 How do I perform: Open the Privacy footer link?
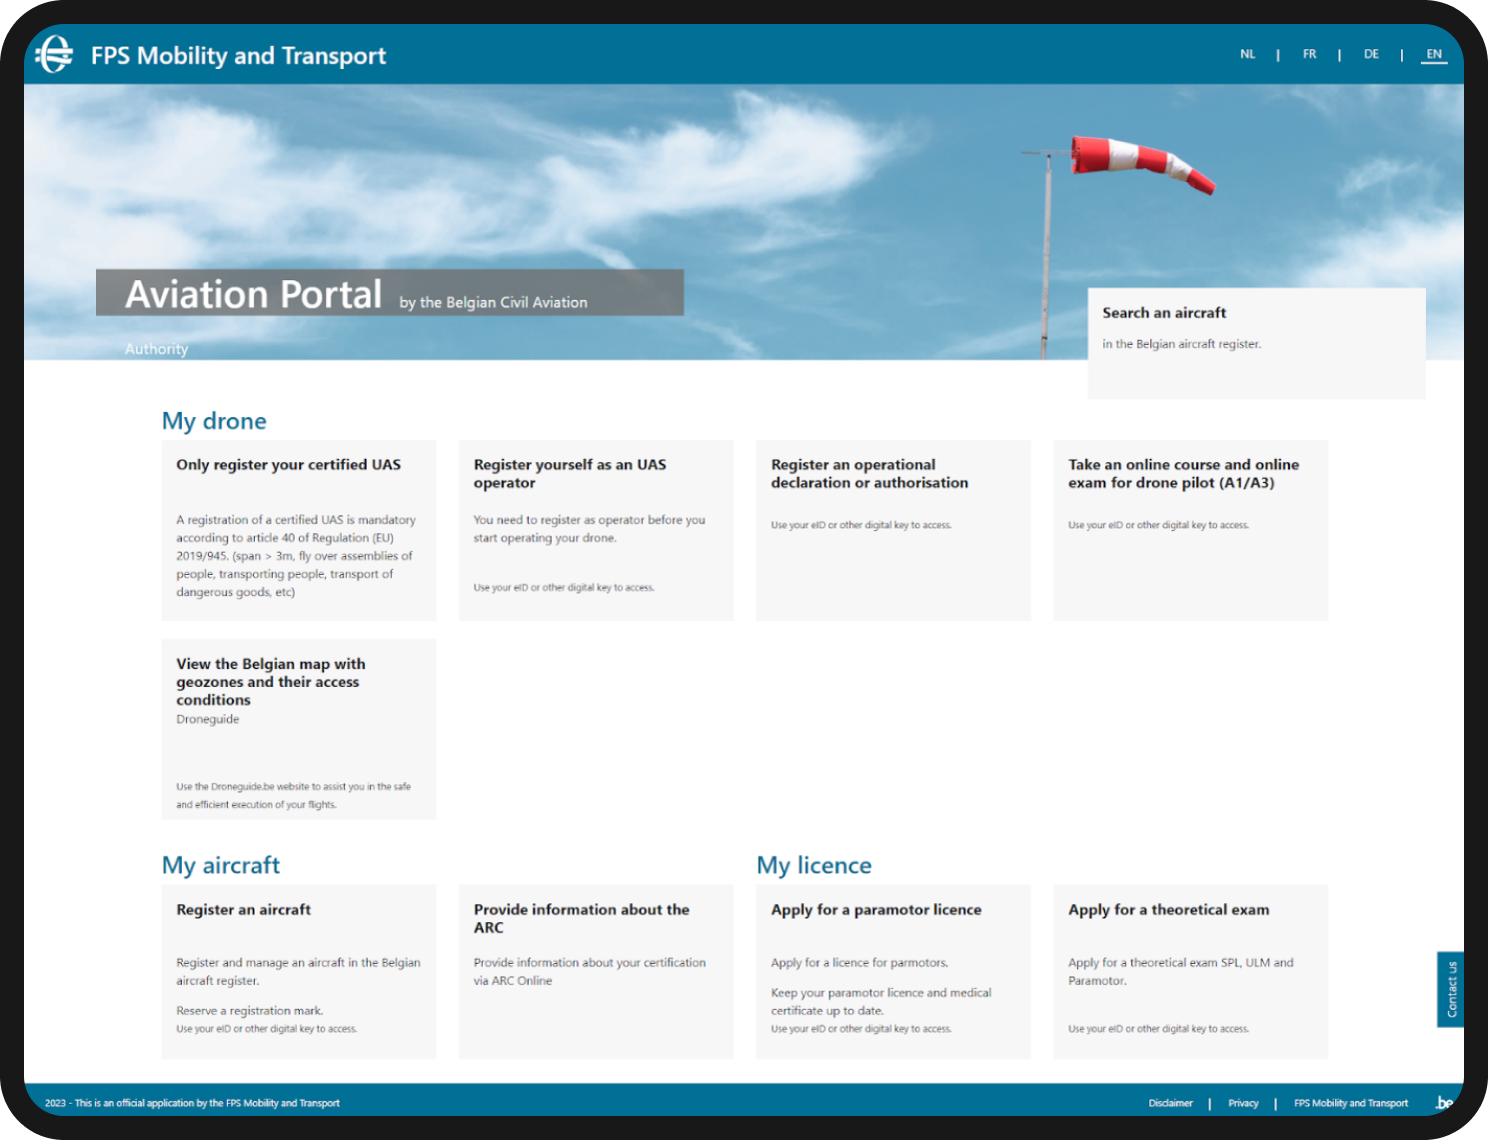click(1243, 1103)
